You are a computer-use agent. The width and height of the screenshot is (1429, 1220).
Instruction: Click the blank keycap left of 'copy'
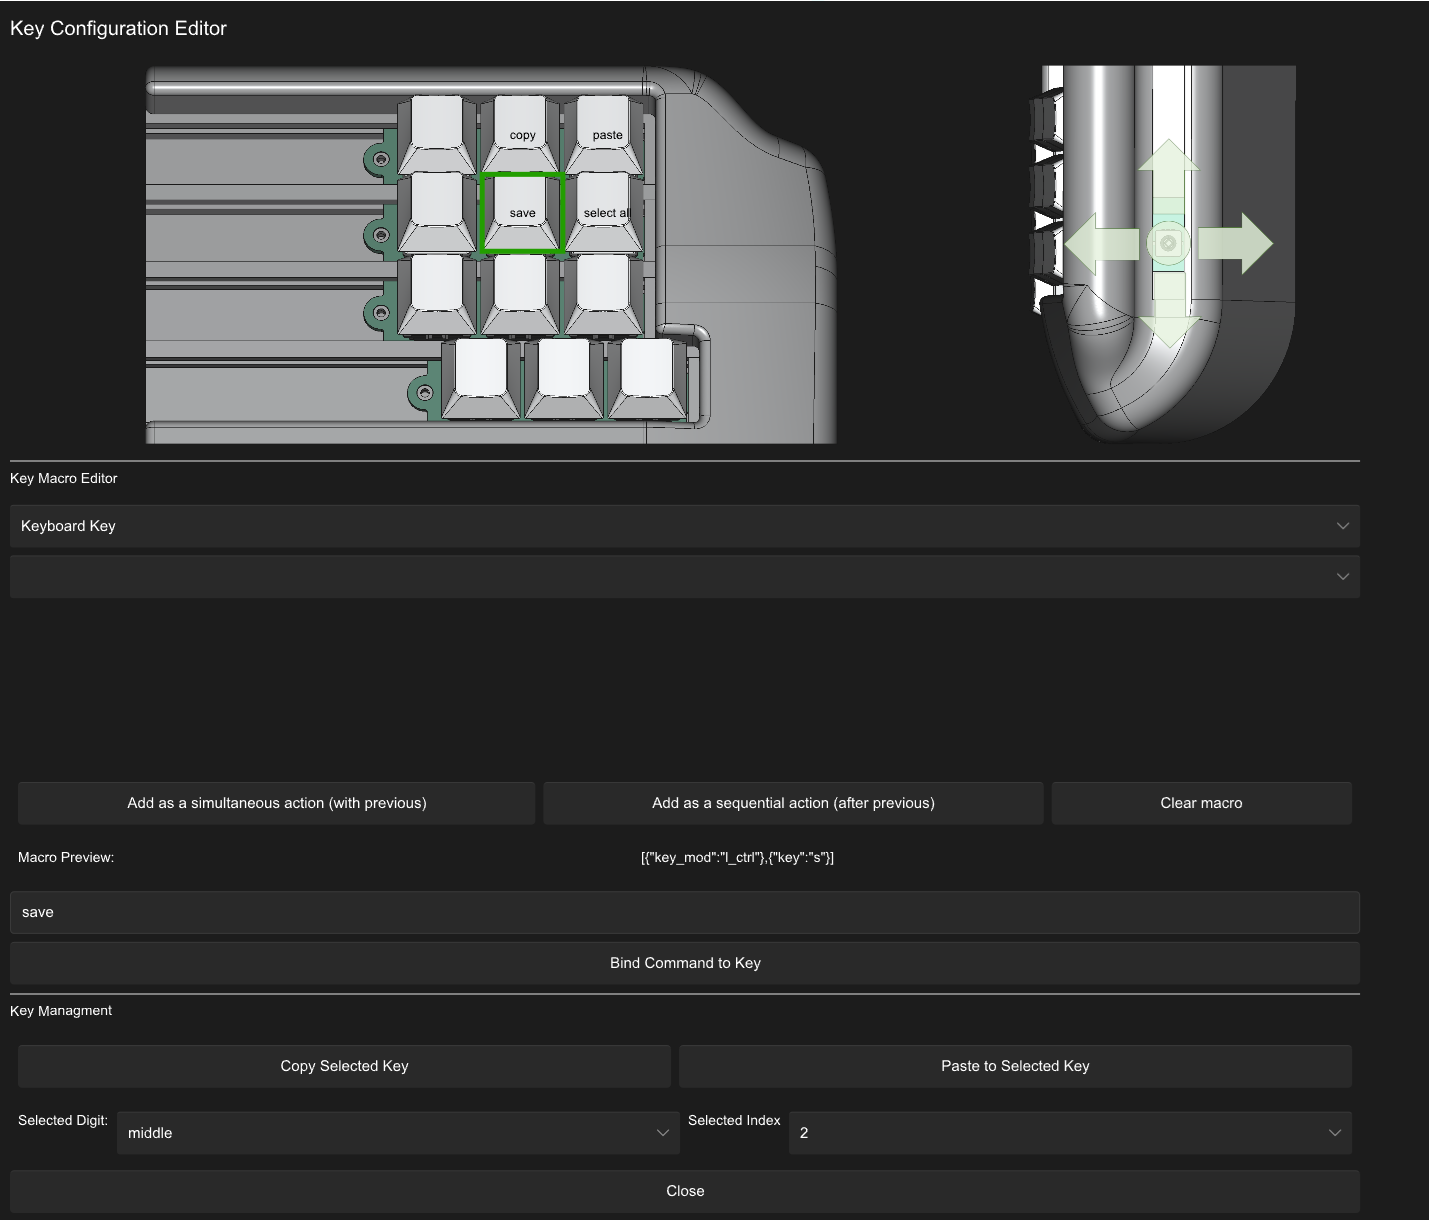438,133
